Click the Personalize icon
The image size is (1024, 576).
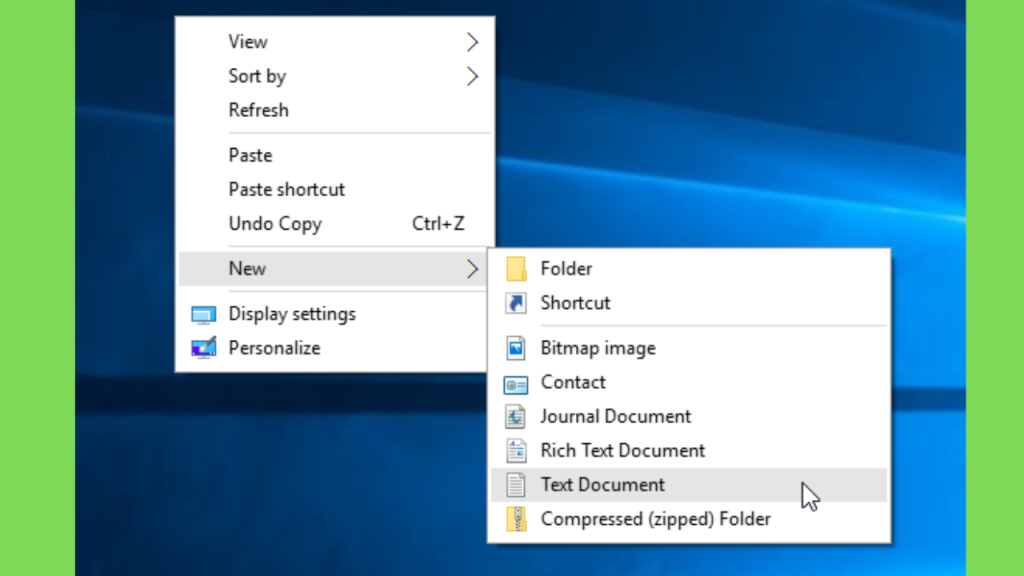204,348
